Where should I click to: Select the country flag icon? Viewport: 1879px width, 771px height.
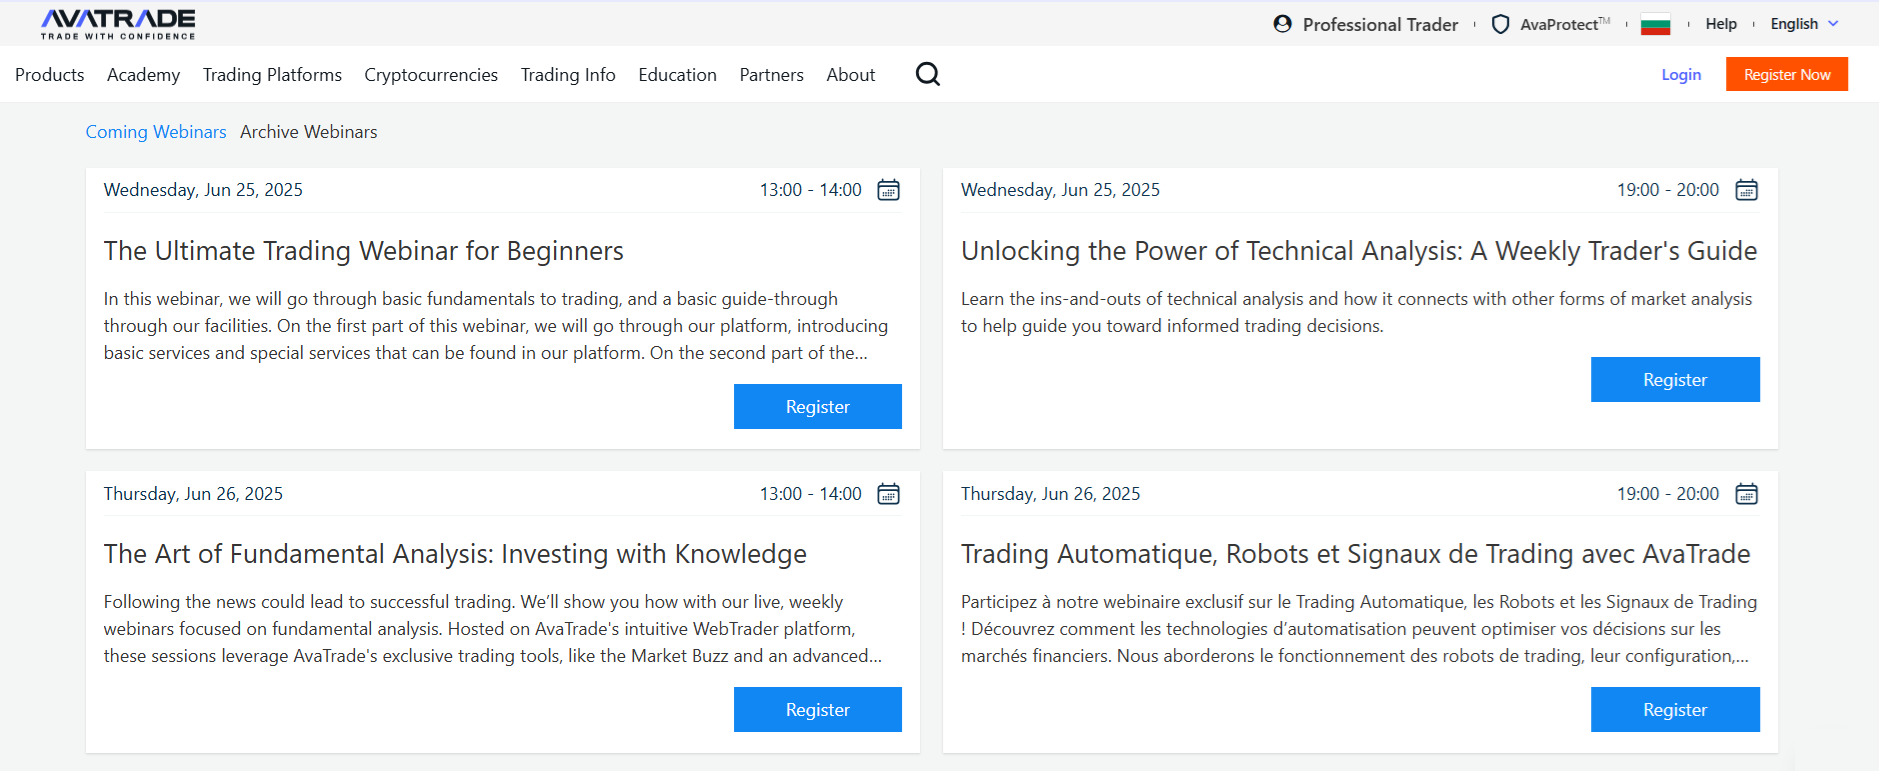pos(1656,25)
